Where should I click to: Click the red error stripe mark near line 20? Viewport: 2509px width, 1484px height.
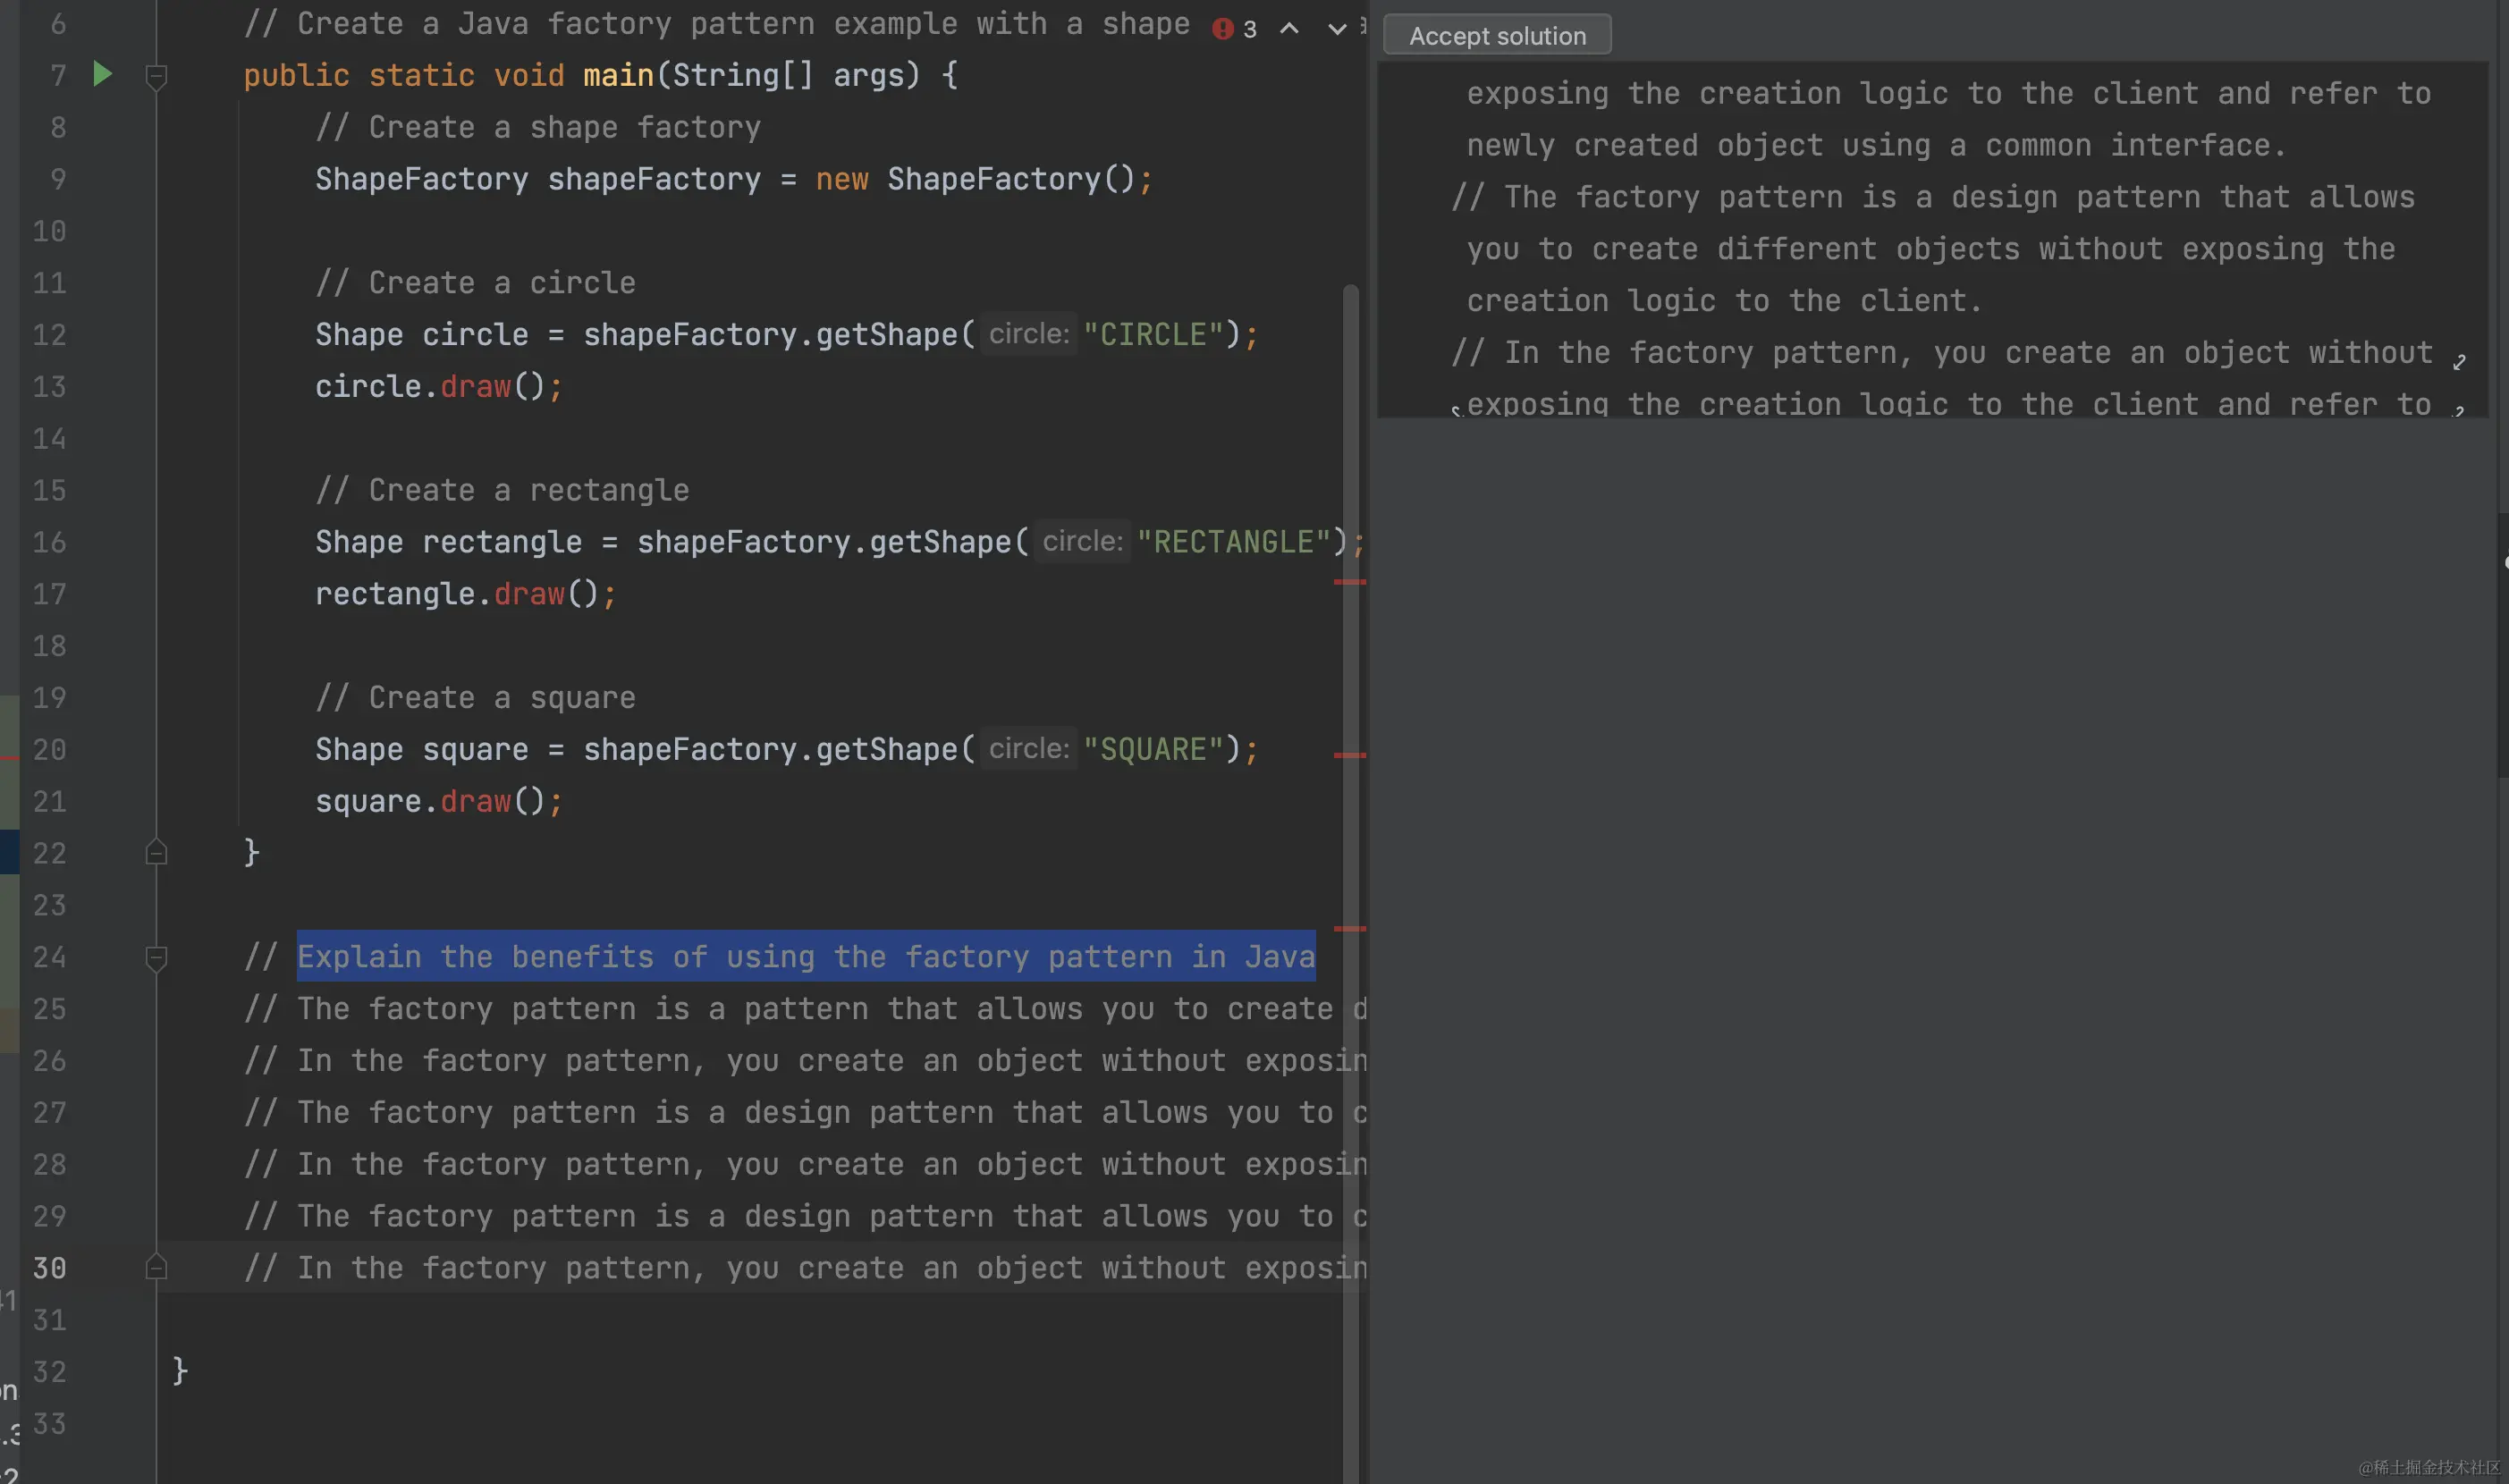[x=1349, y=755]
